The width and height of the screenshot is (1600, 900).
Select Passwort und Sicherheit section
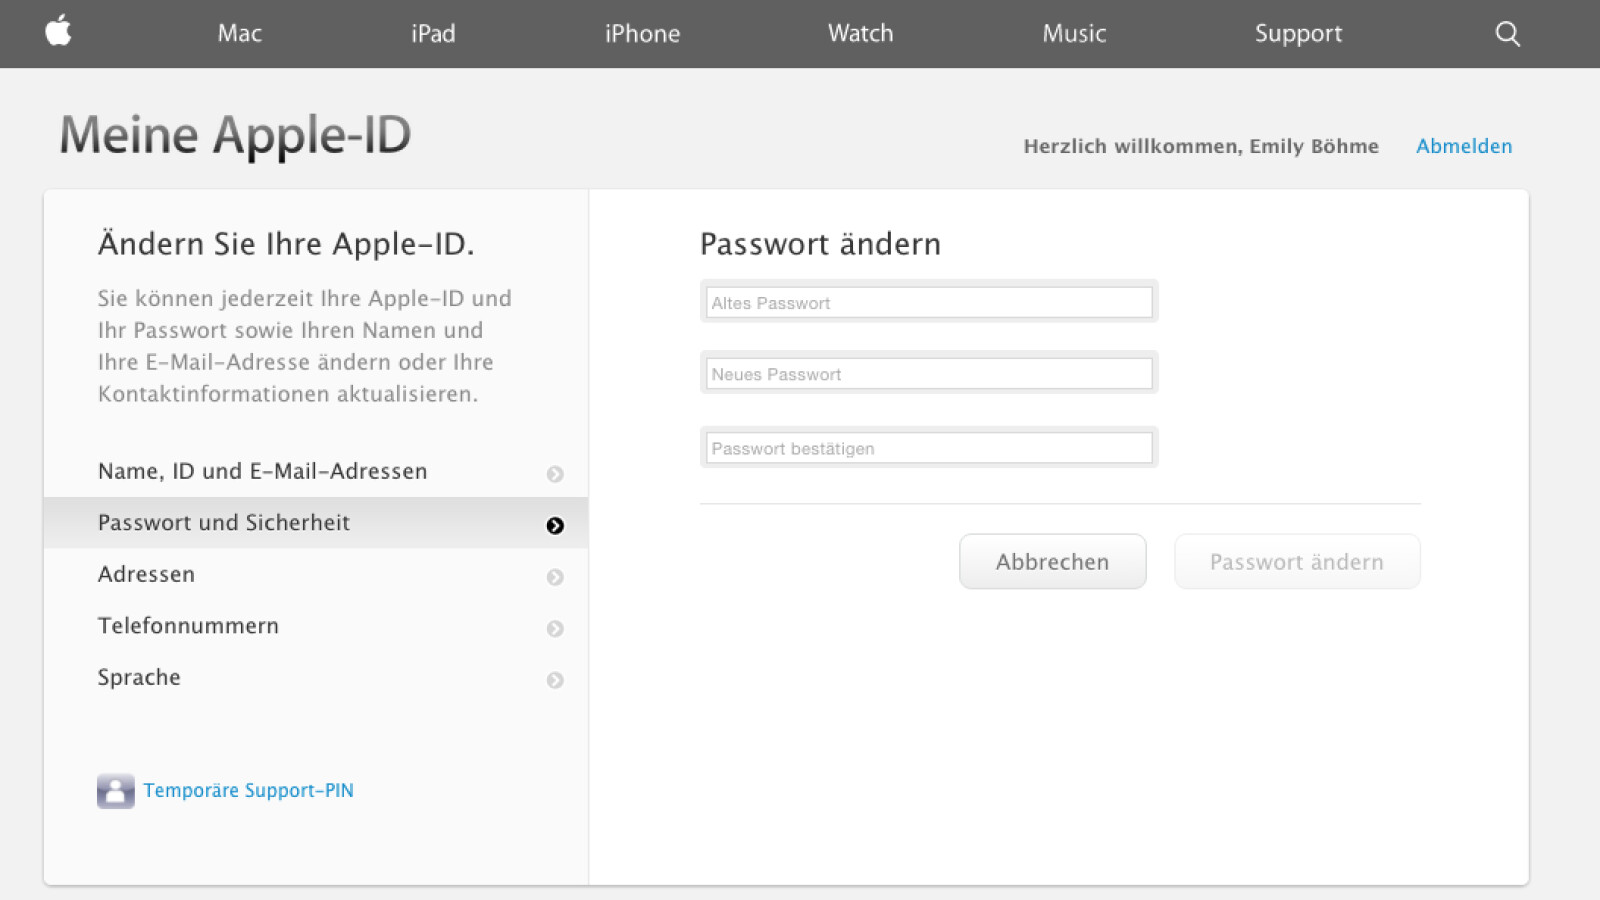[x=316, y=523]
